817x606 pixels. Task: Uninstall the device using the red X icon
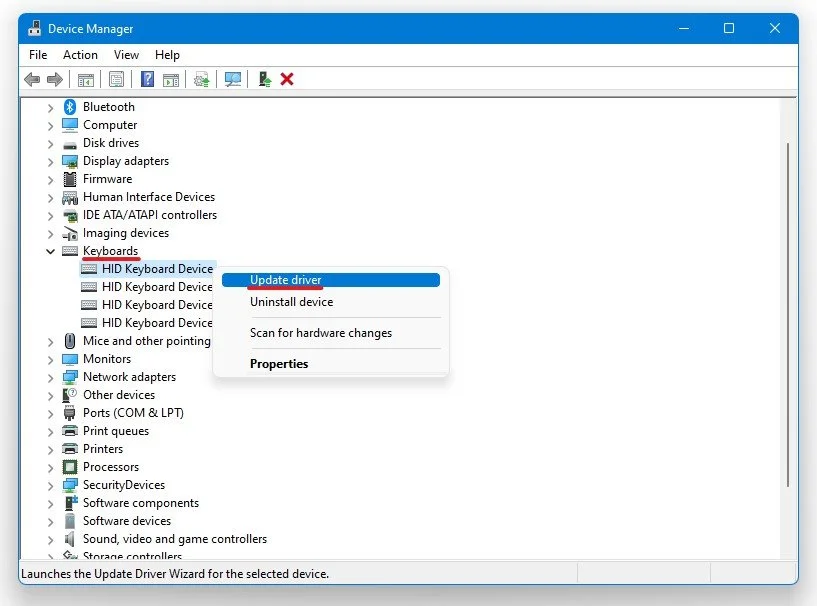(x=288, y=79)
